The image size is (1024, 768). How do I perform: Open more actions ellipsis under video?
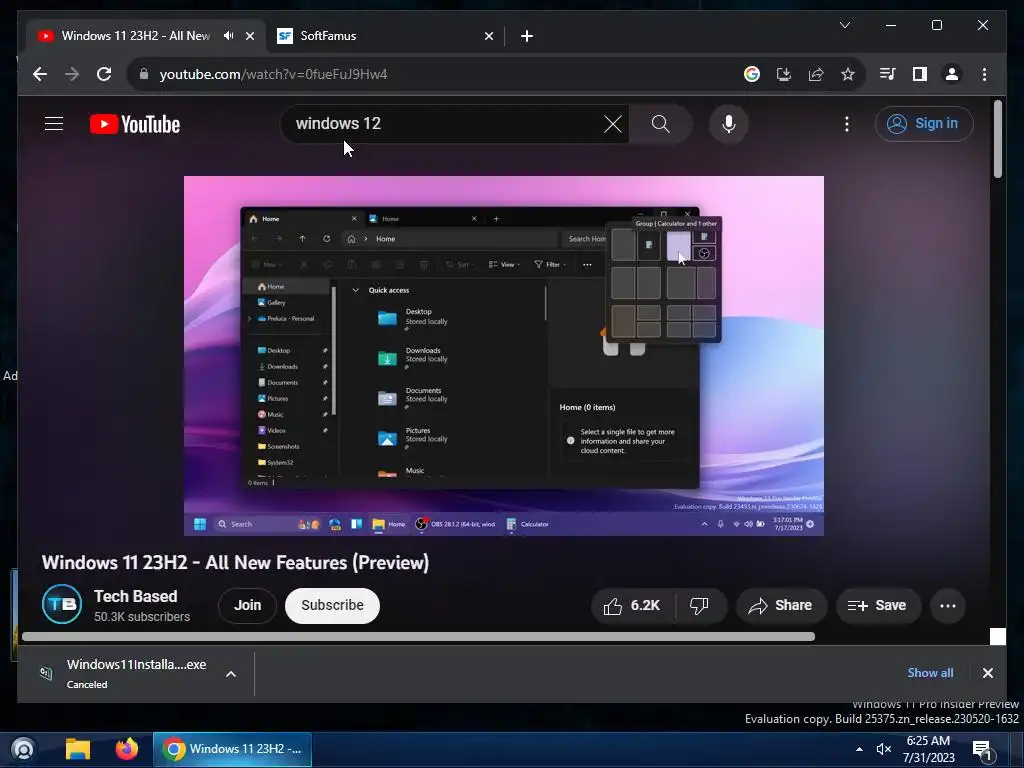(x=948, y=606)
